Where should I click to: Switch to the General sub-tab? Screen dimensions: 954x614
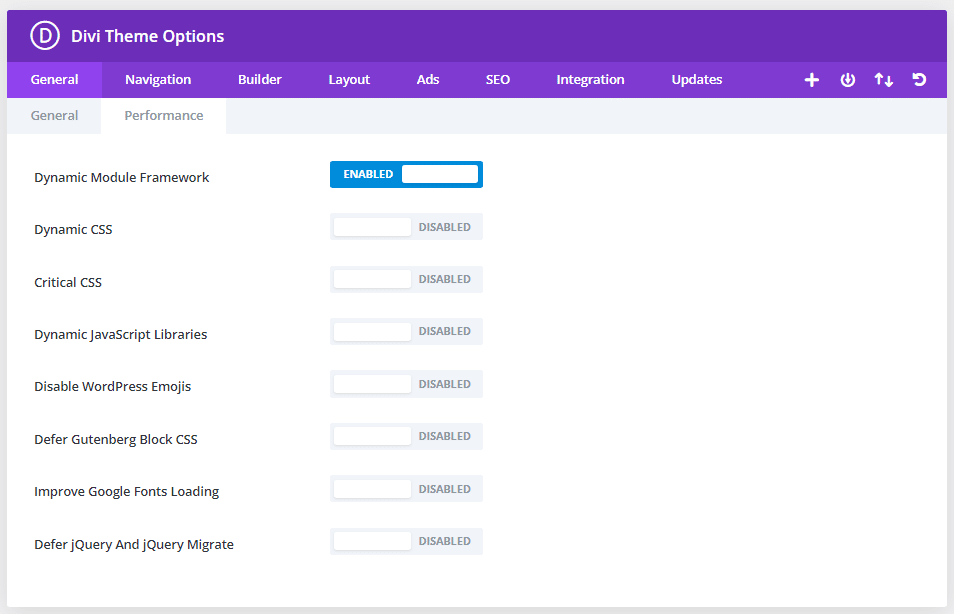54,116
